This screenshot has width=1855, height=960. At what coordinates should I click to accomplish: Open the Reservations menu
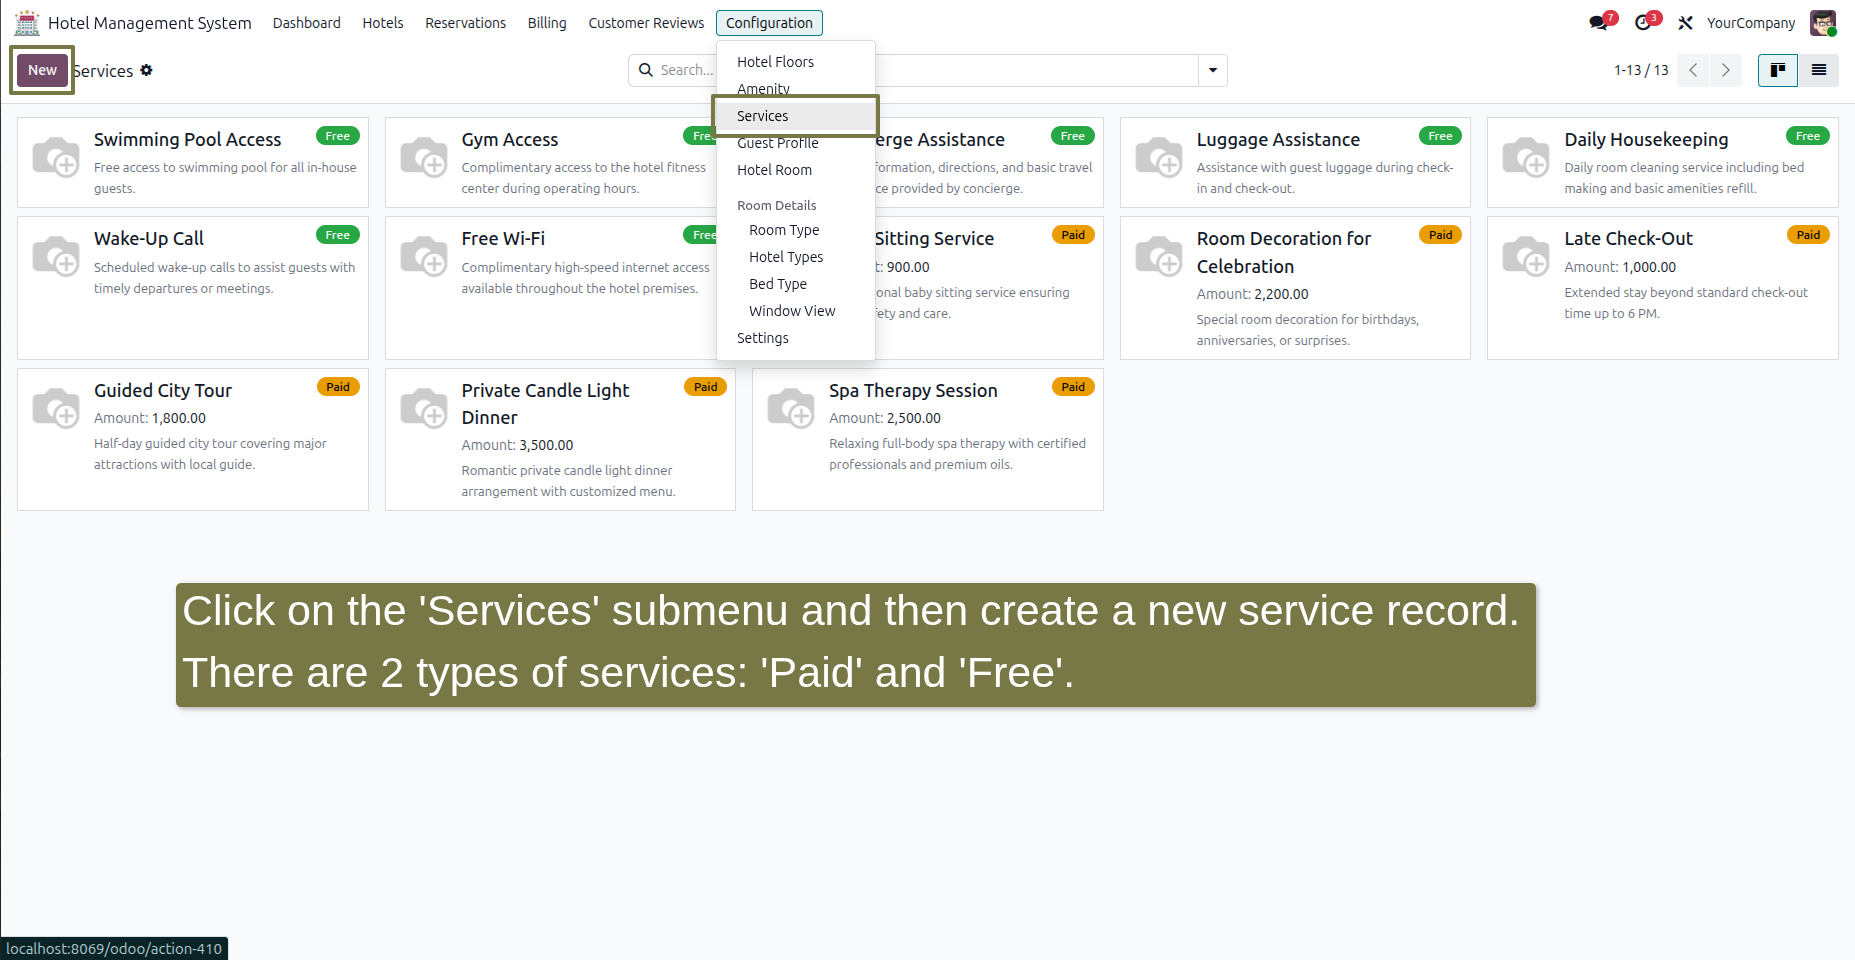(x=465, y=23)
